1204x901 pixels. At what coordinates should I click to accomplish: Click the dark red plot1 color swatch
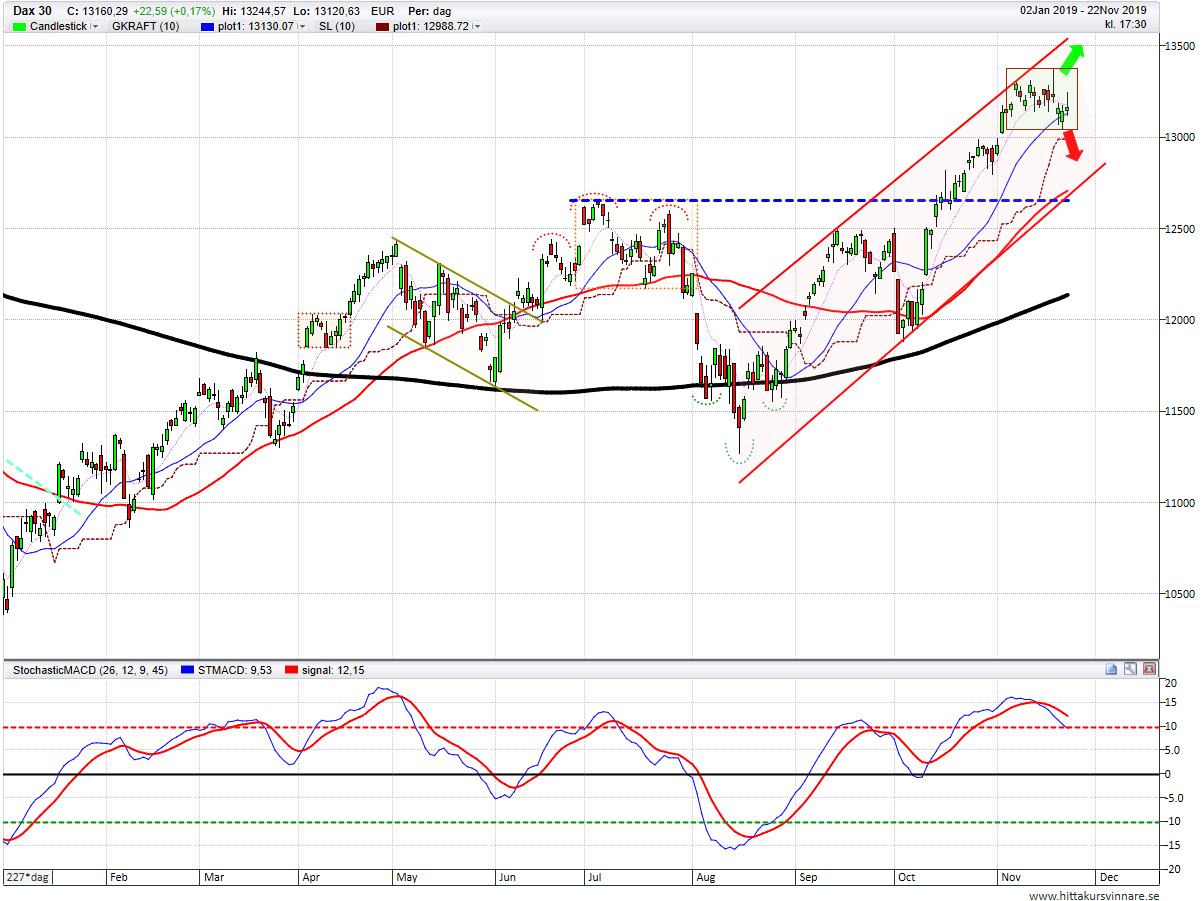point(382,26)
